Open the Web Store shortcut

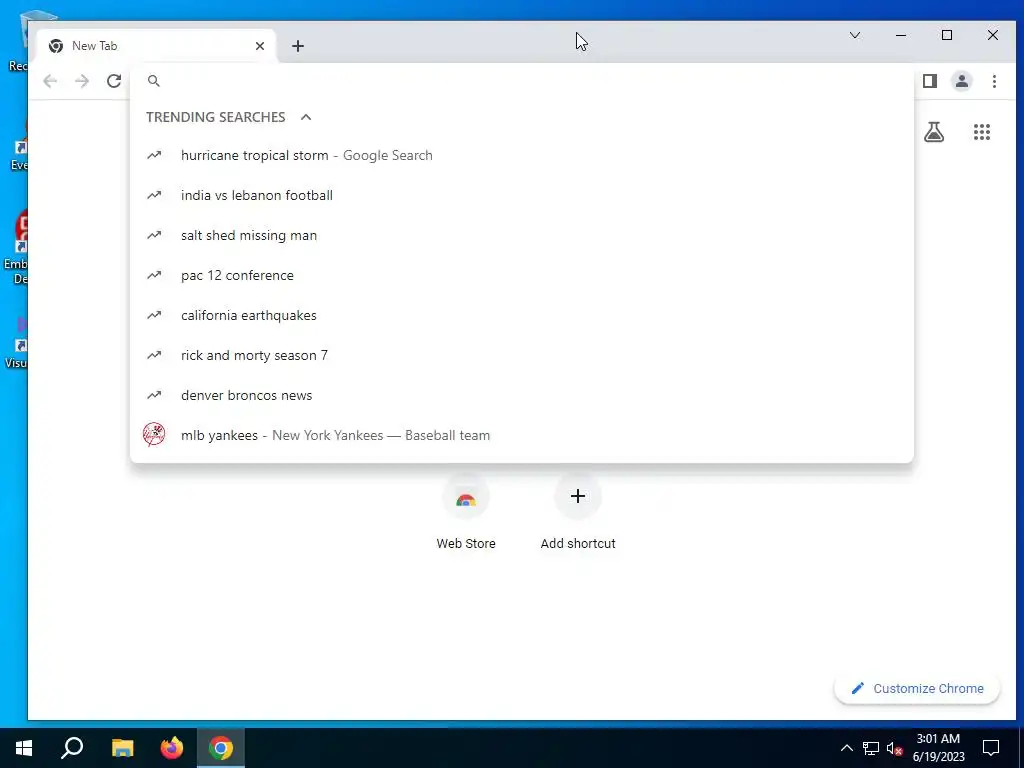click(x=466, y=514)
